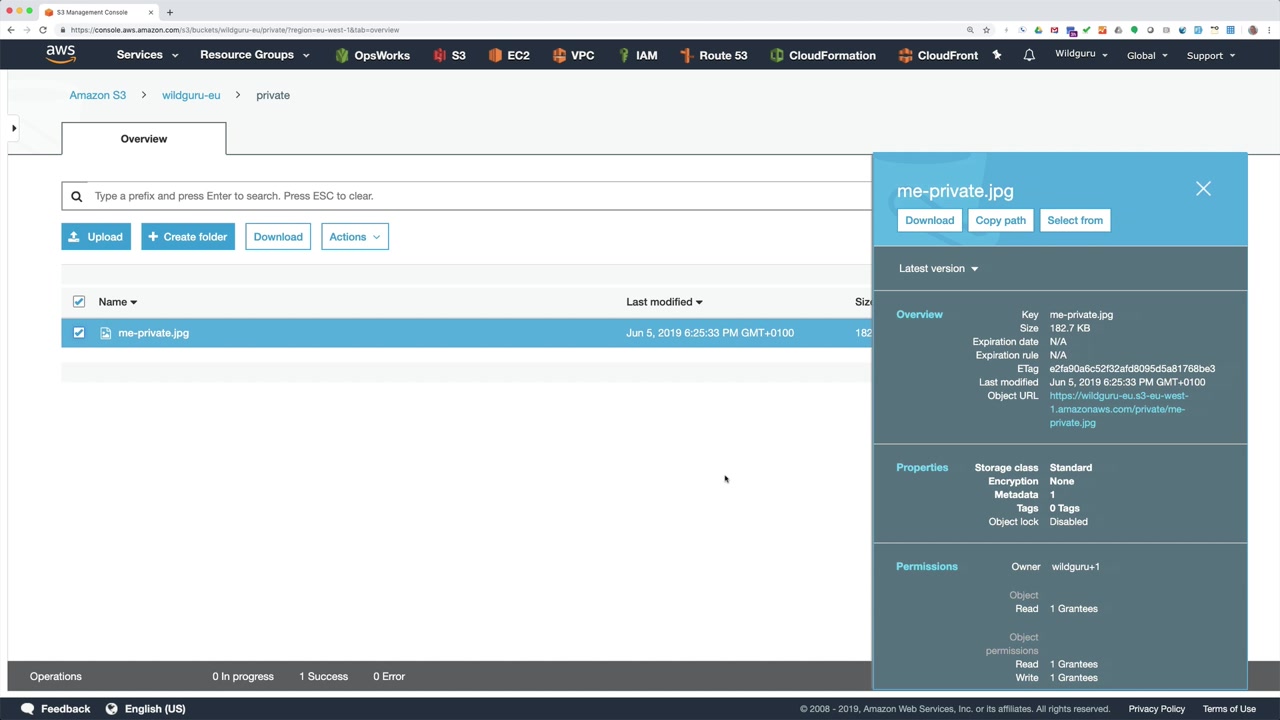This screenshot has width=1280, height=720.
Task: Open the IAM shortcut in the navbar
Action: coord(637,55)
